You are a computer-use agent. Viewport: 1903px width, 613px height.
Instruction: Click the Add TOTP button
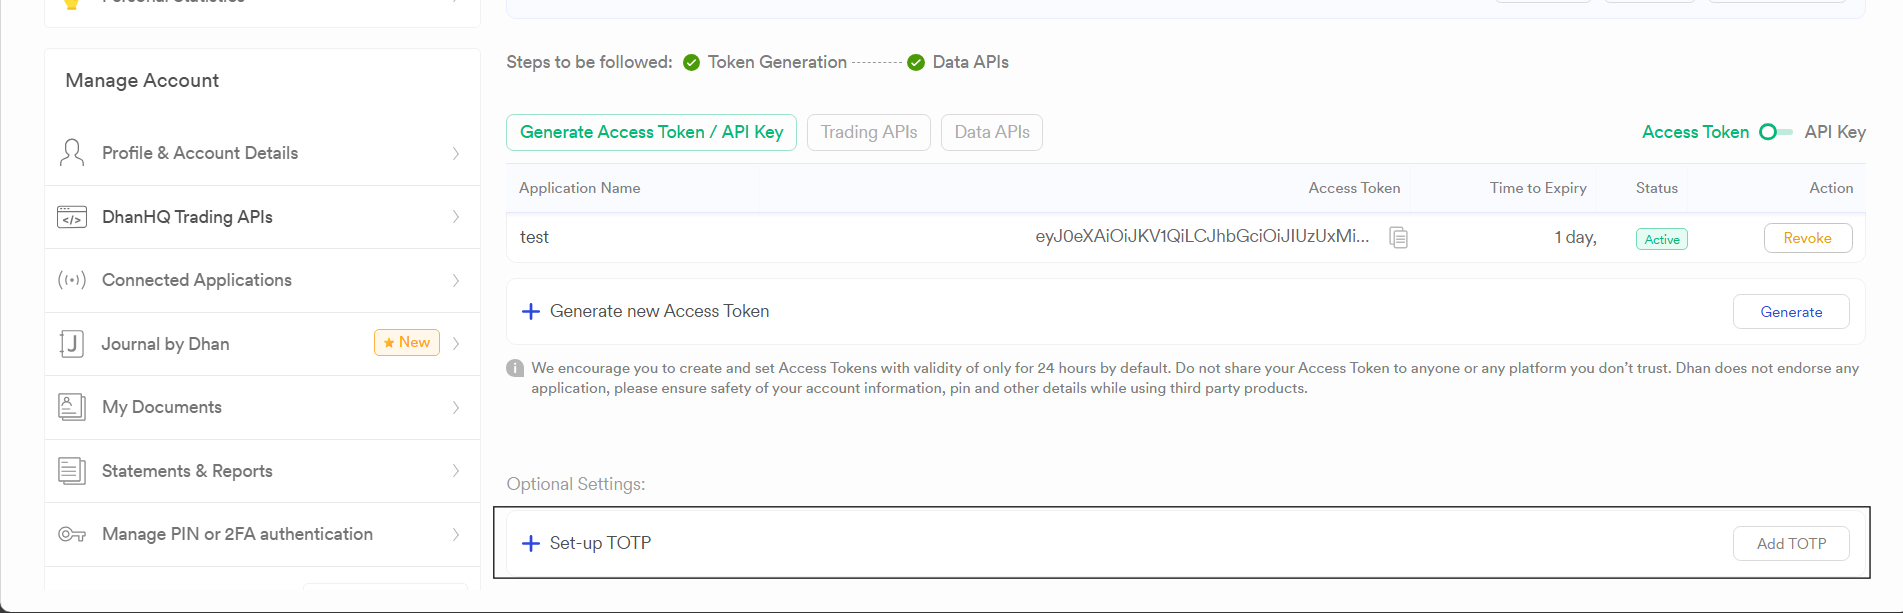1790,544
